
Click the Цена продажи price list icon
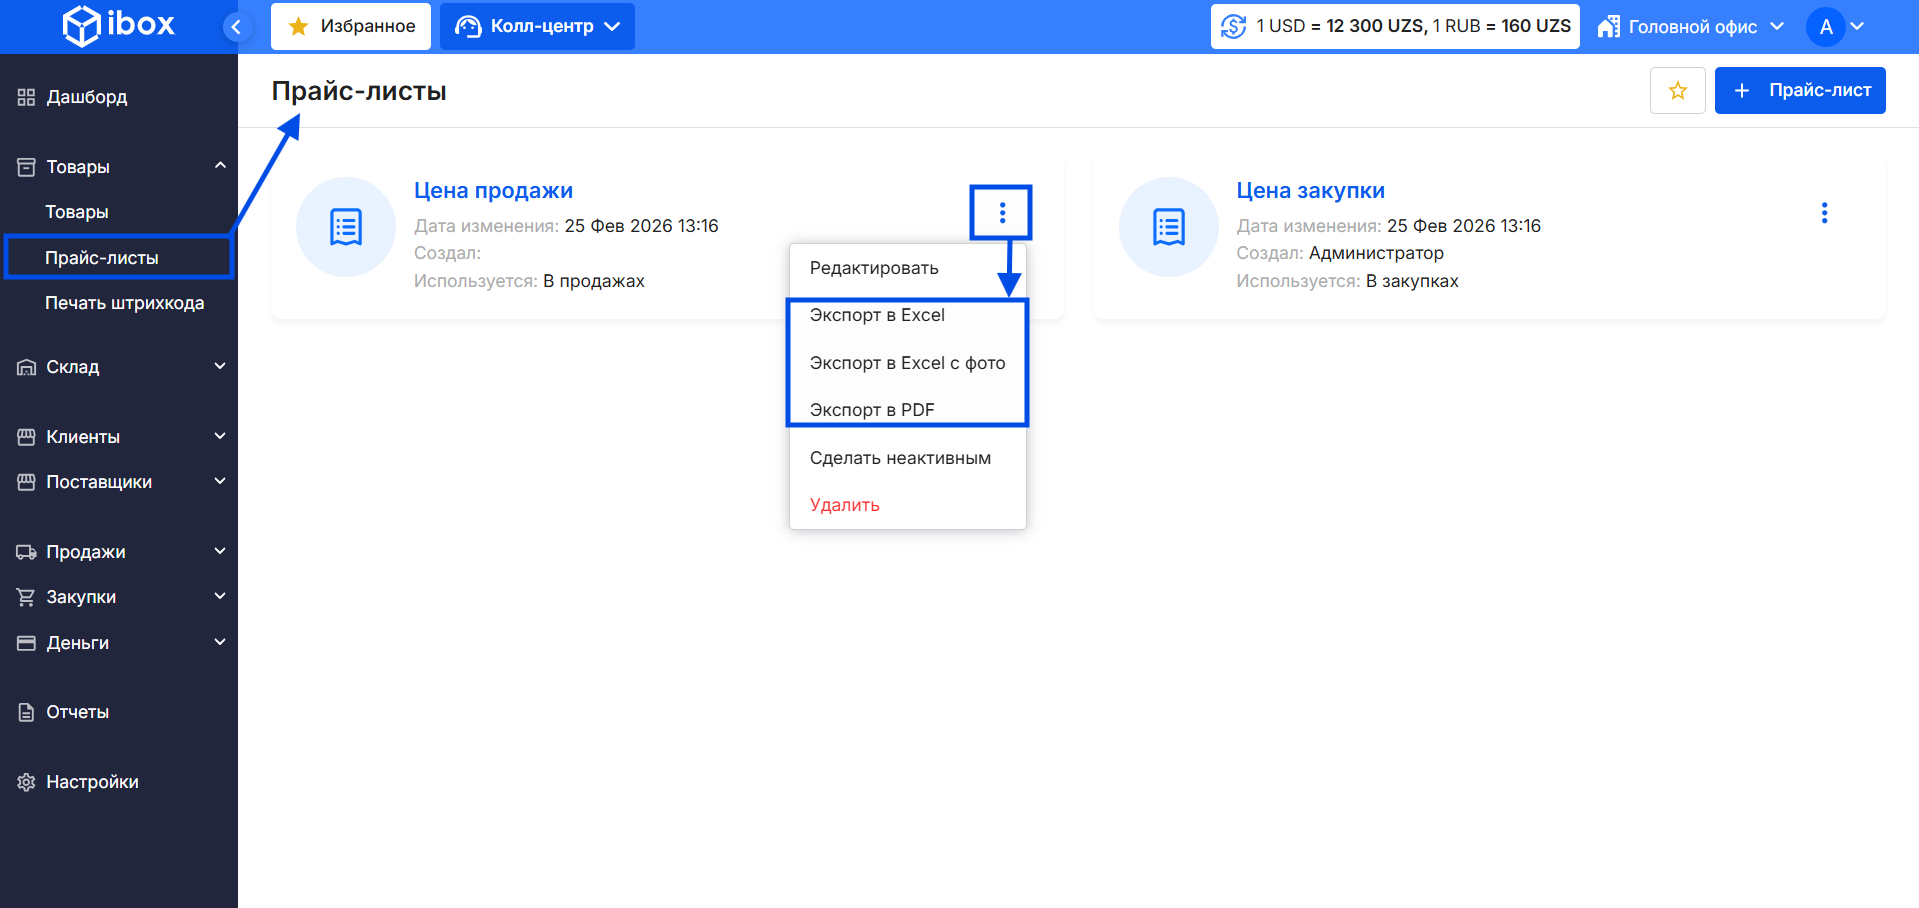point(346,227)
